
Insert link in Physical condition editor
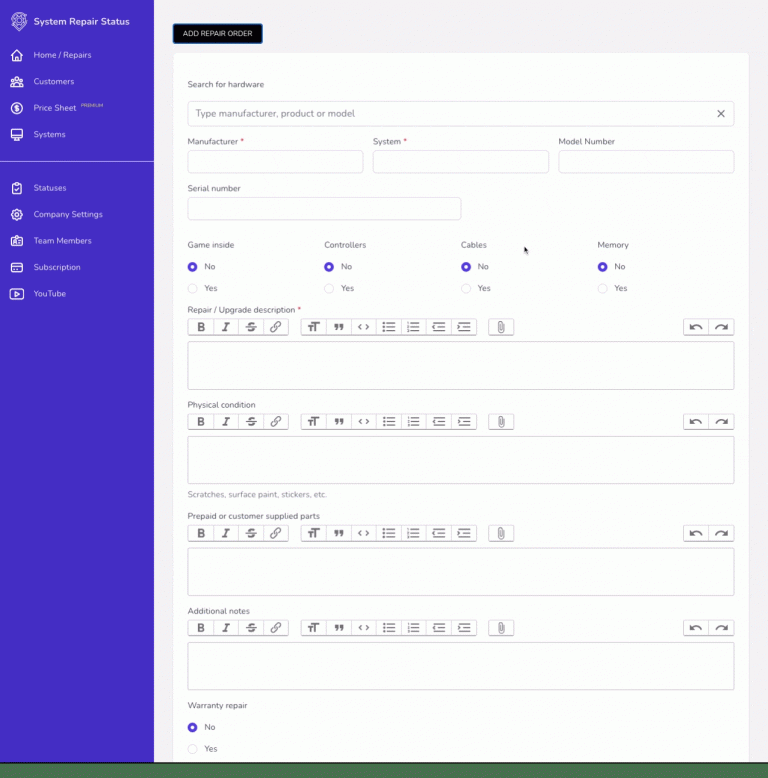tap(276, 422)
